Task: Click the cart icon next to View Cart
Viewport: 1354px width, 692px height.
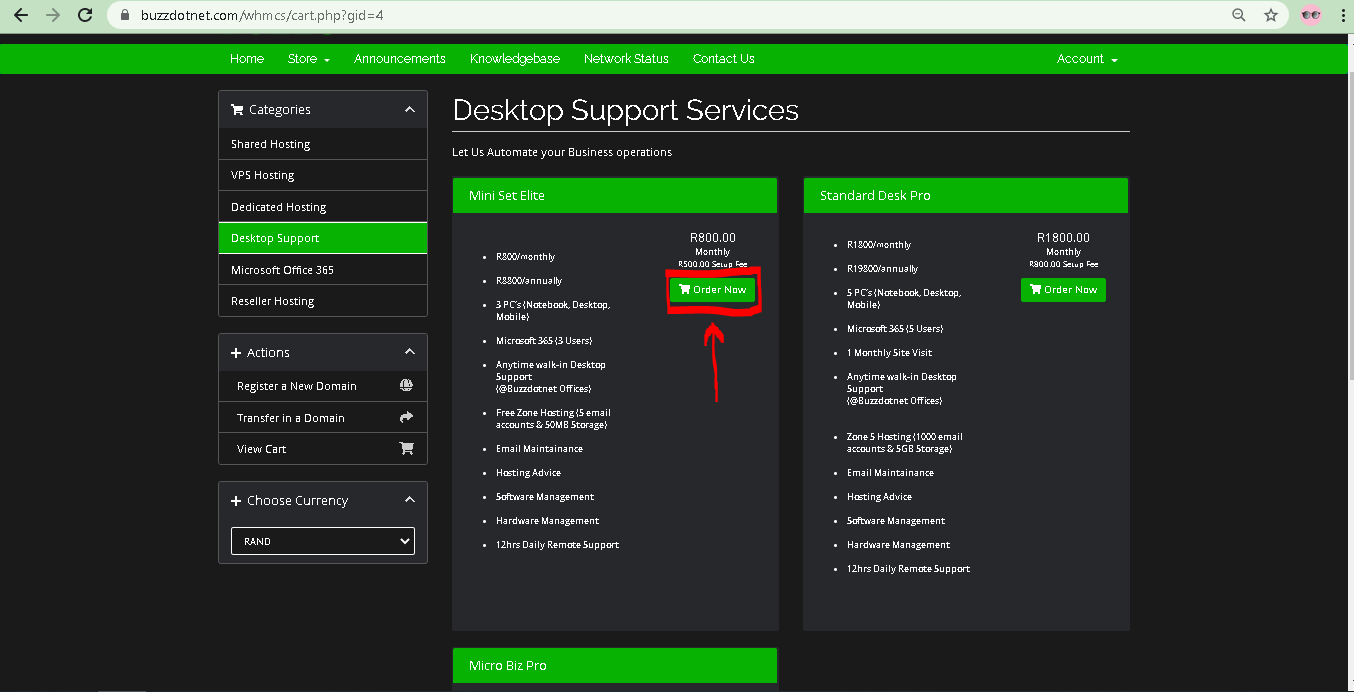Action: coord(406,449)
